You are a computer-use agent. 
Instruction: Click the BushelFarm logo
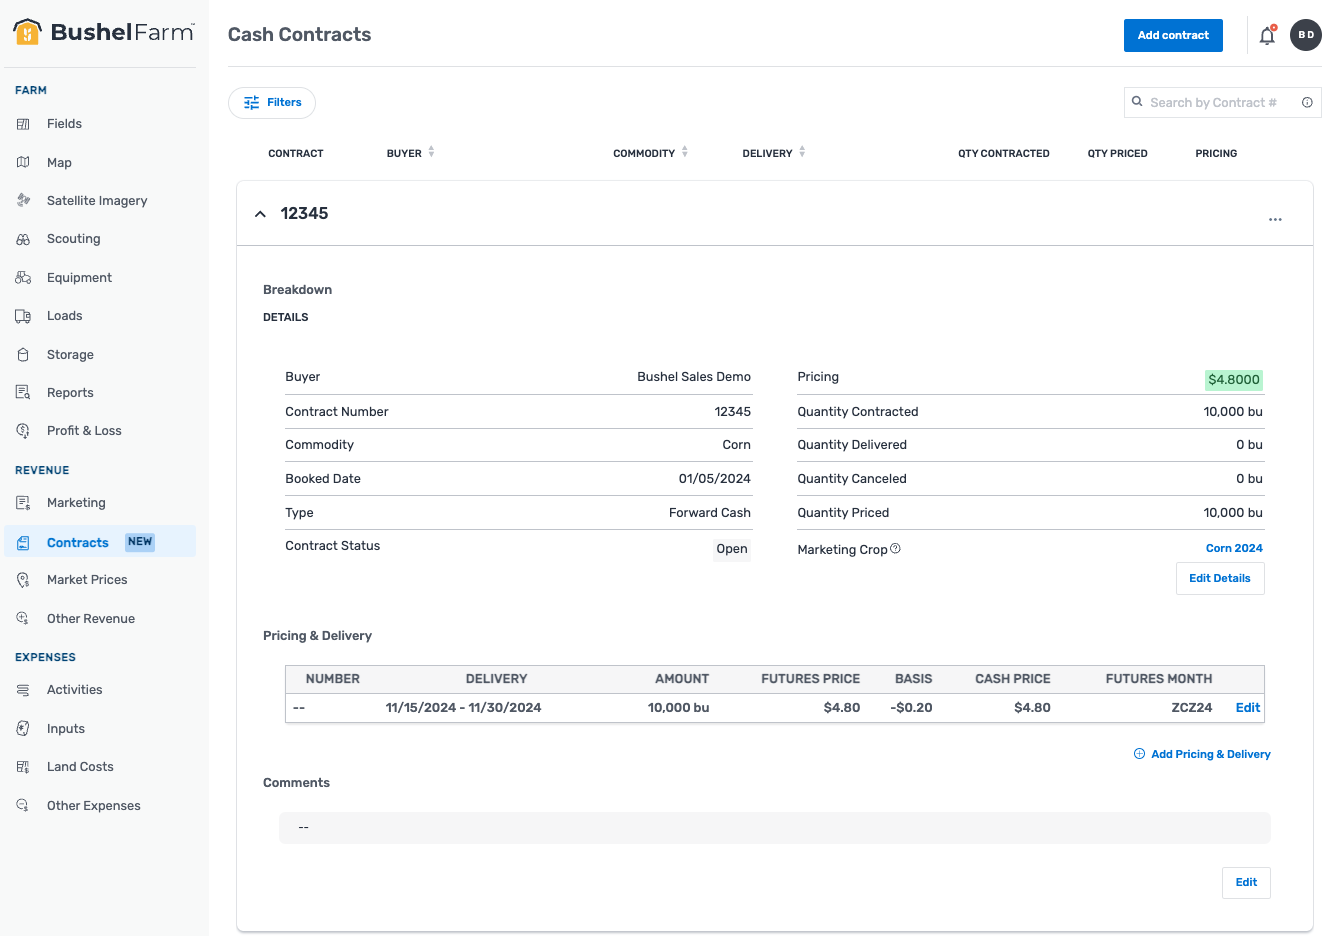pos(103,32)
